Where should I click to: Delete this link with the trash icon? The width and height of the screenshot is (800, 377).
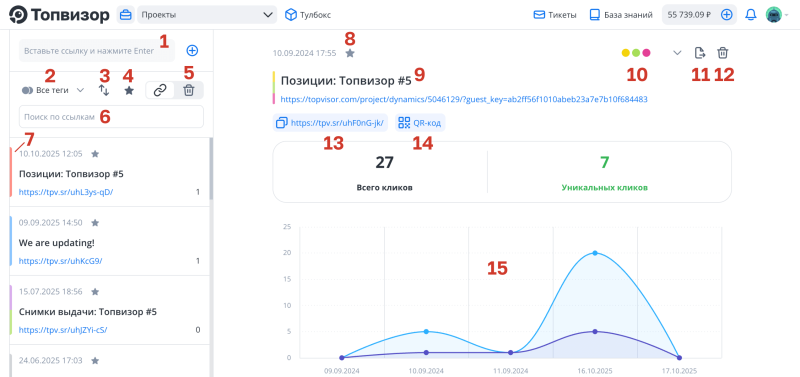(x=723, y=53)
